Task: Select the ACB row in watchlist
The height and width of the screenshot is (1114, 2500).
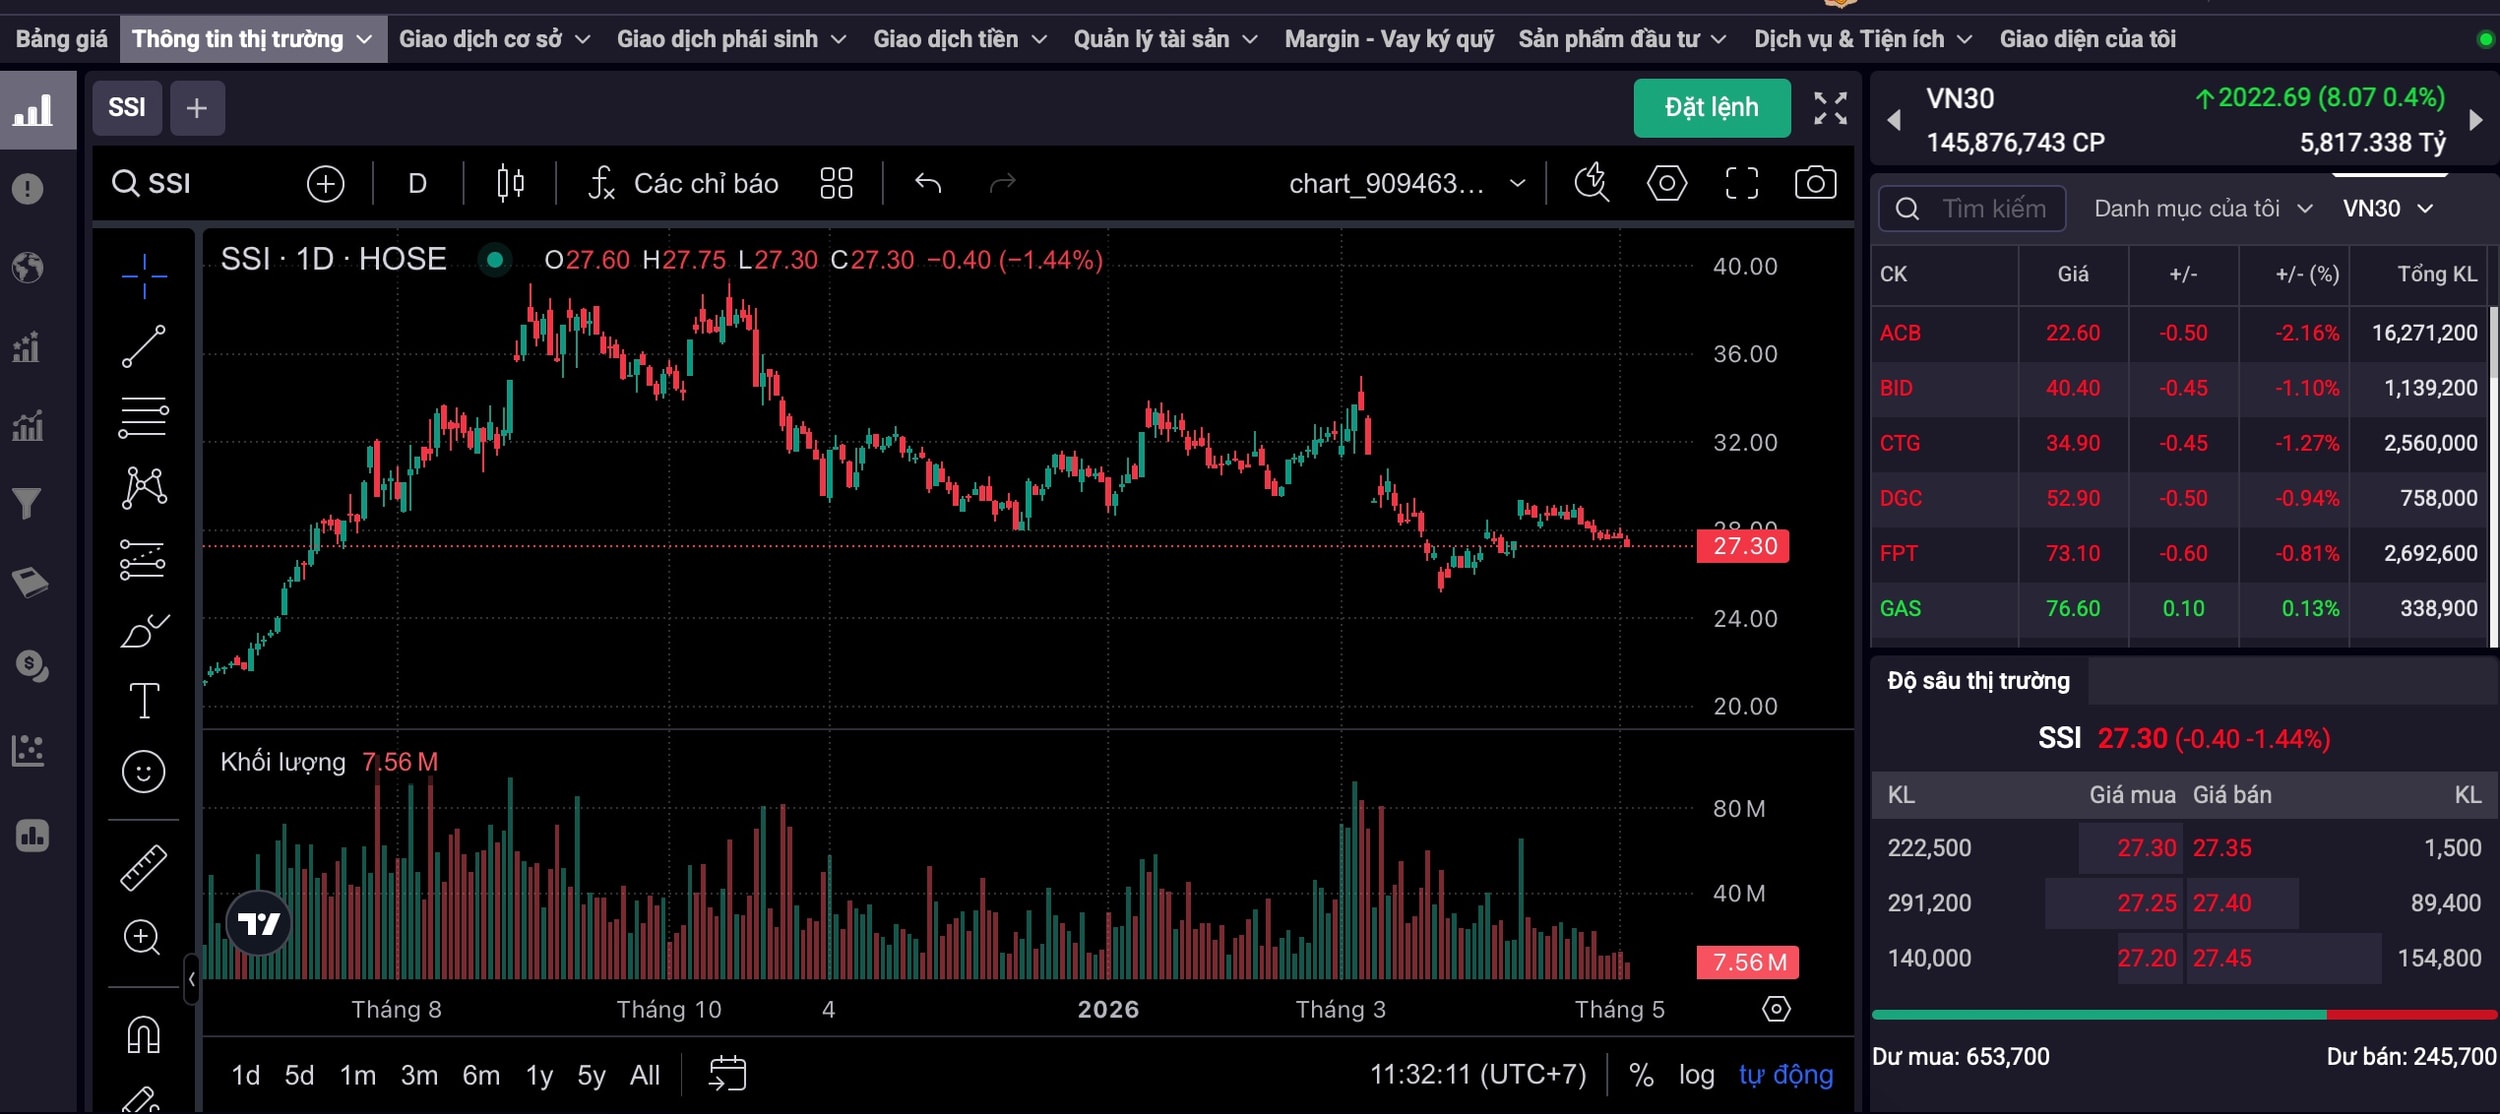Action: point(2180,333)
